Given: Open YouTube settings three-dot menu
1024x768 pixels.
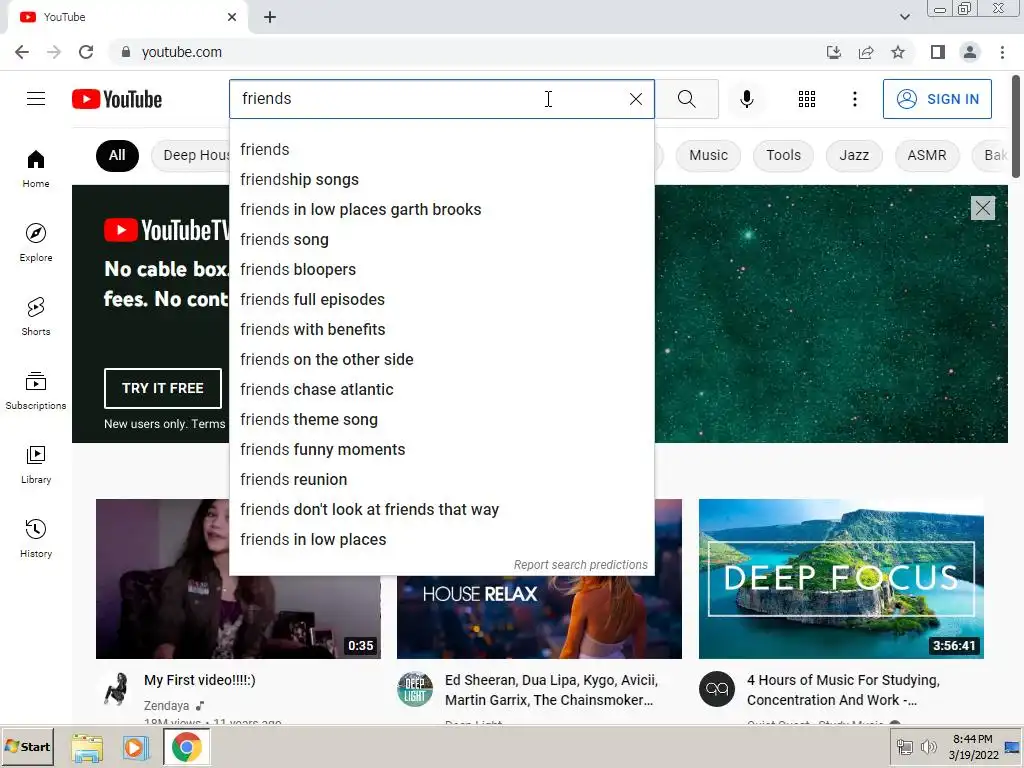Looking at the screenshot, I should (854, 99).
